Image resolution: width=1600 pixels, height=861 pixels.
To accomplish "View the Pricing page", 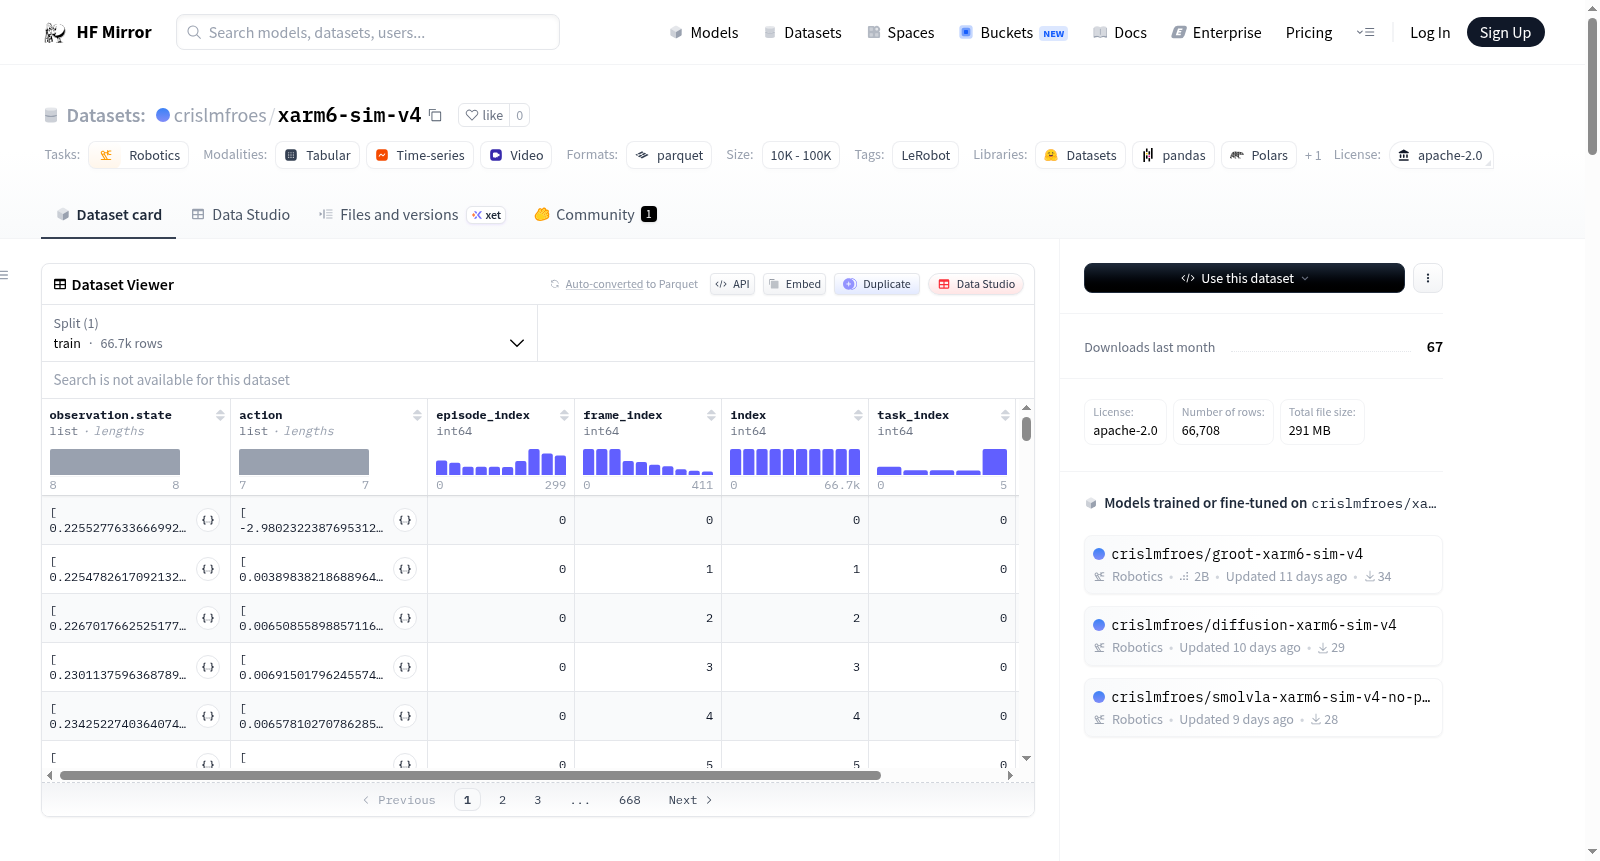I will [1309, 32].
